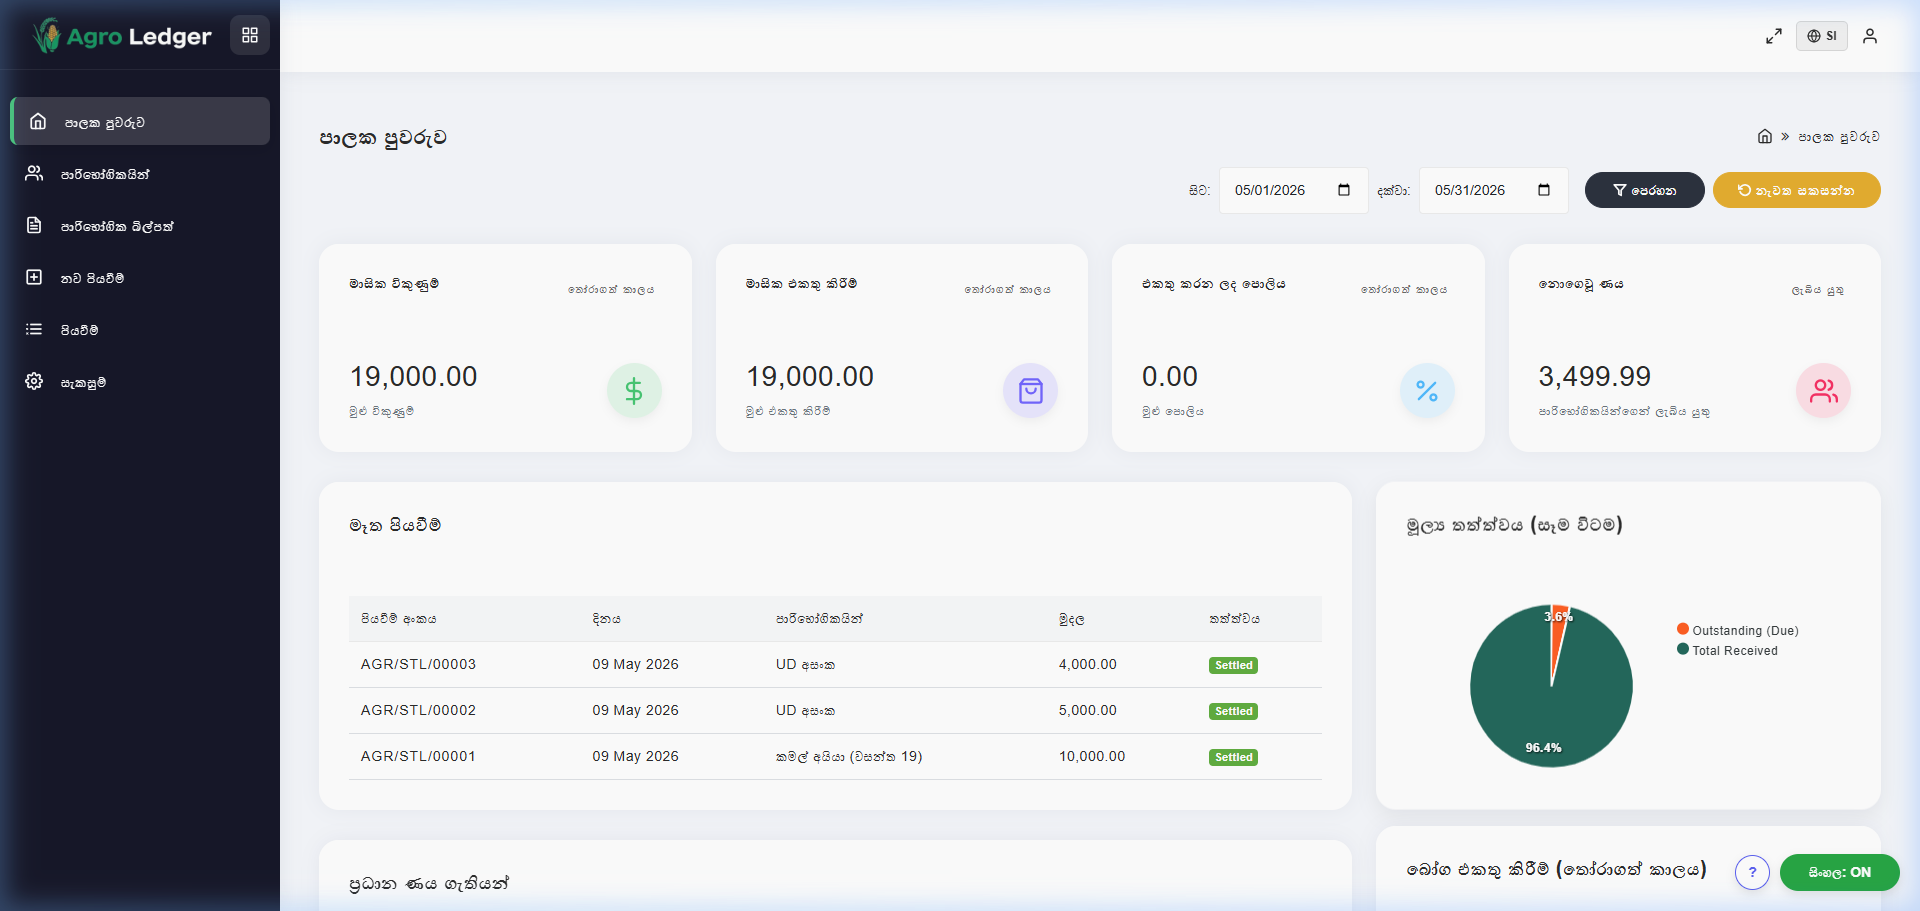The width and height of the screenshot is (1920, 911).
Task: Click the to-date field 05/31/2026
Action: point(1493,190)
